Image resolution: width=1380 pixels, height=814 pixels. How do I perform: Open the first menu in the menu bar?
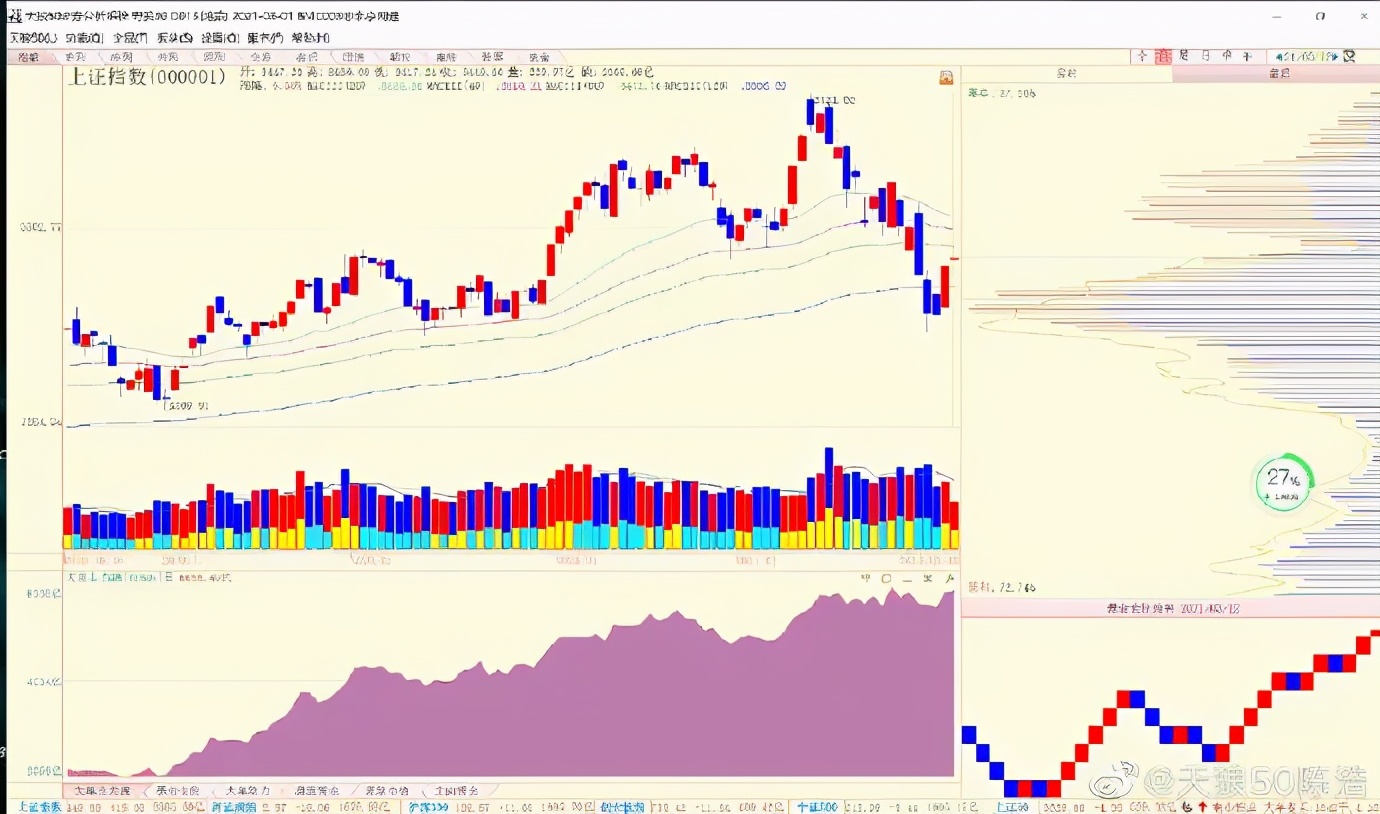coord(33,37)
